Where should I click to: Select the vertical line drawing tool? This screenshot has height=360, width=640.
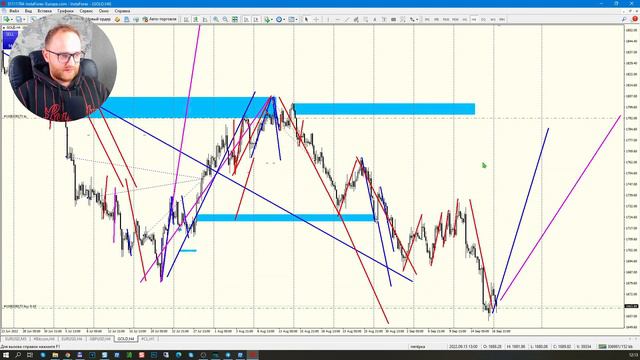(x=328, y=19)
